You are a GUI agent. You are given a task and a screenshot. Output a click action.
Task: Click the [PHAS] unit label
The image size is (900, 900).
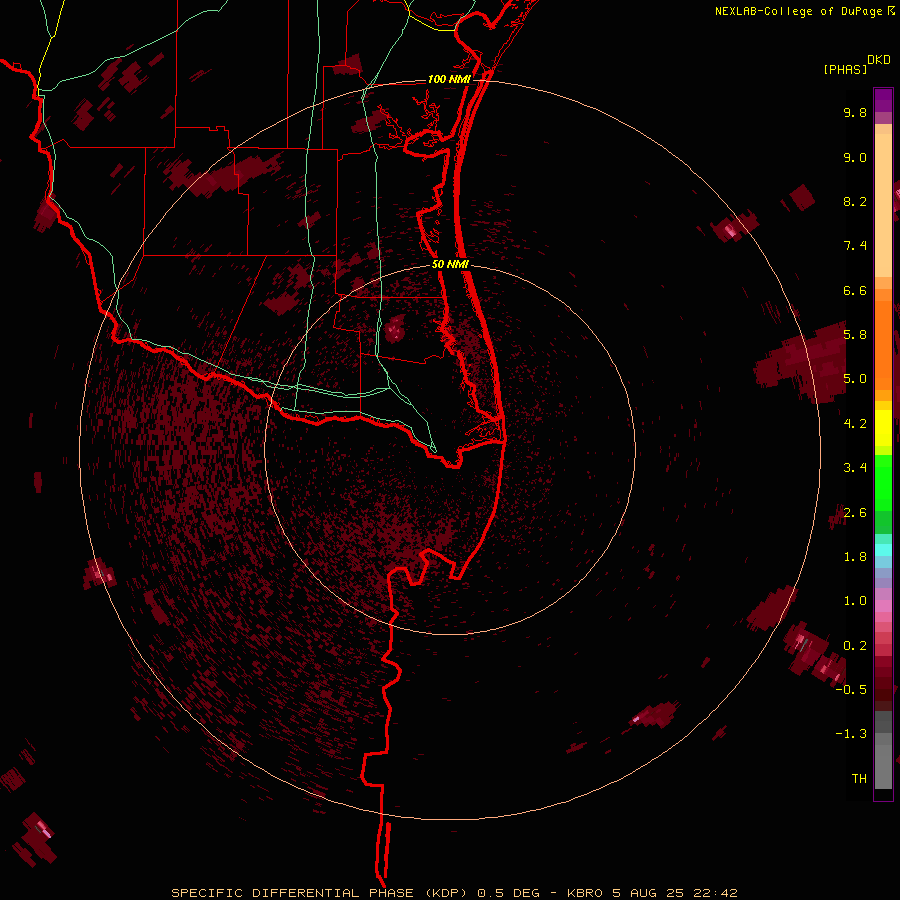point(845,70)
